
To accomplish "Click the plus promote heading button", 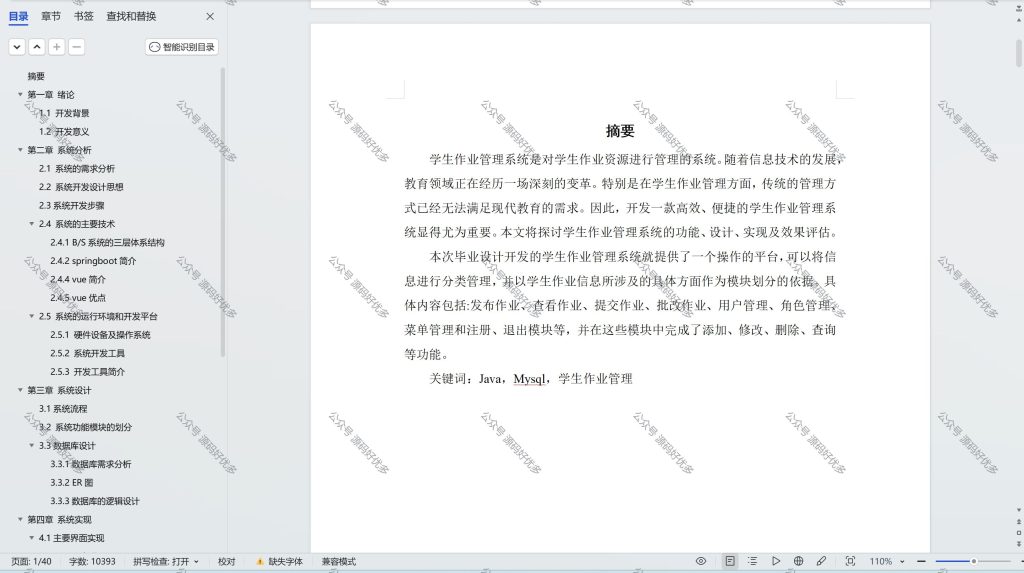I will [x=57, y=47].
